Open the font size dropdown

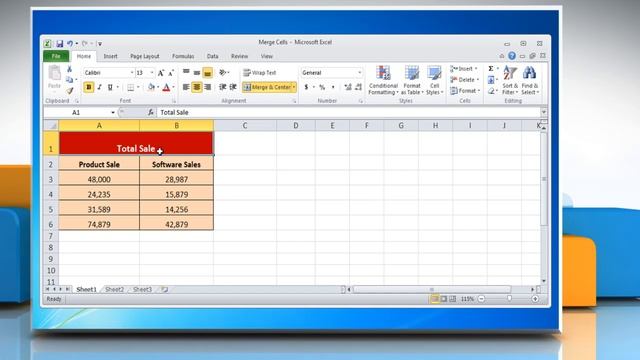pos(152,73)
